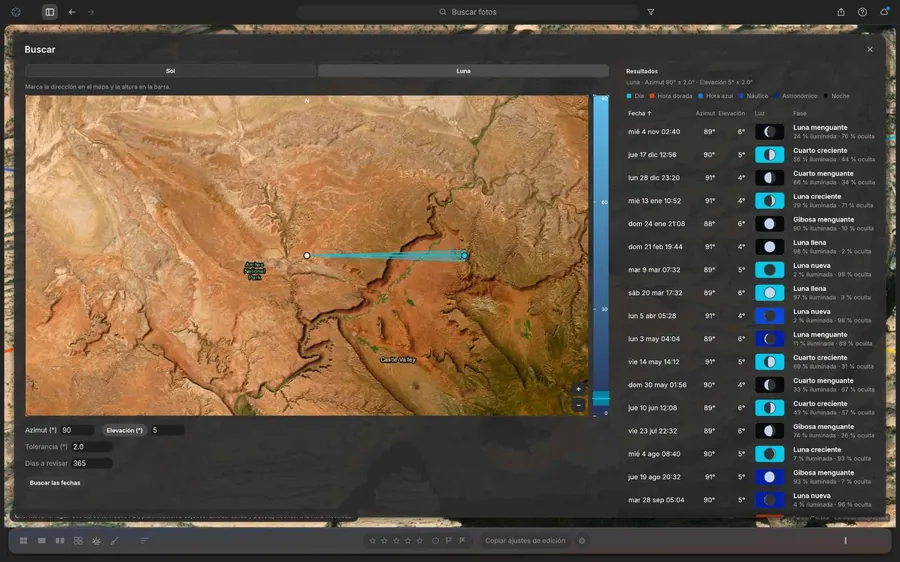
Task: Open the four-square survey view icon
Action: 78,541
